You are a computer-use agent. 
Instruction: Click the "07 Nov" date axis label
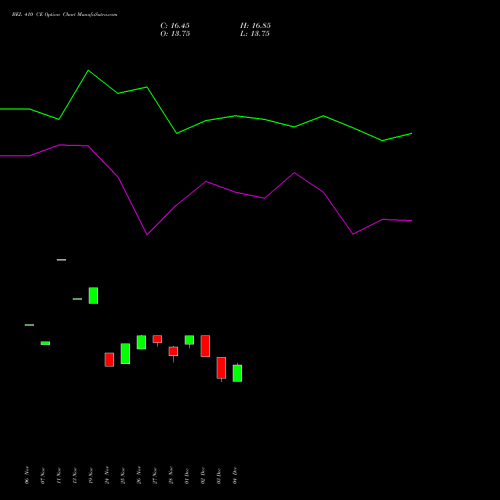coord(43,475)
